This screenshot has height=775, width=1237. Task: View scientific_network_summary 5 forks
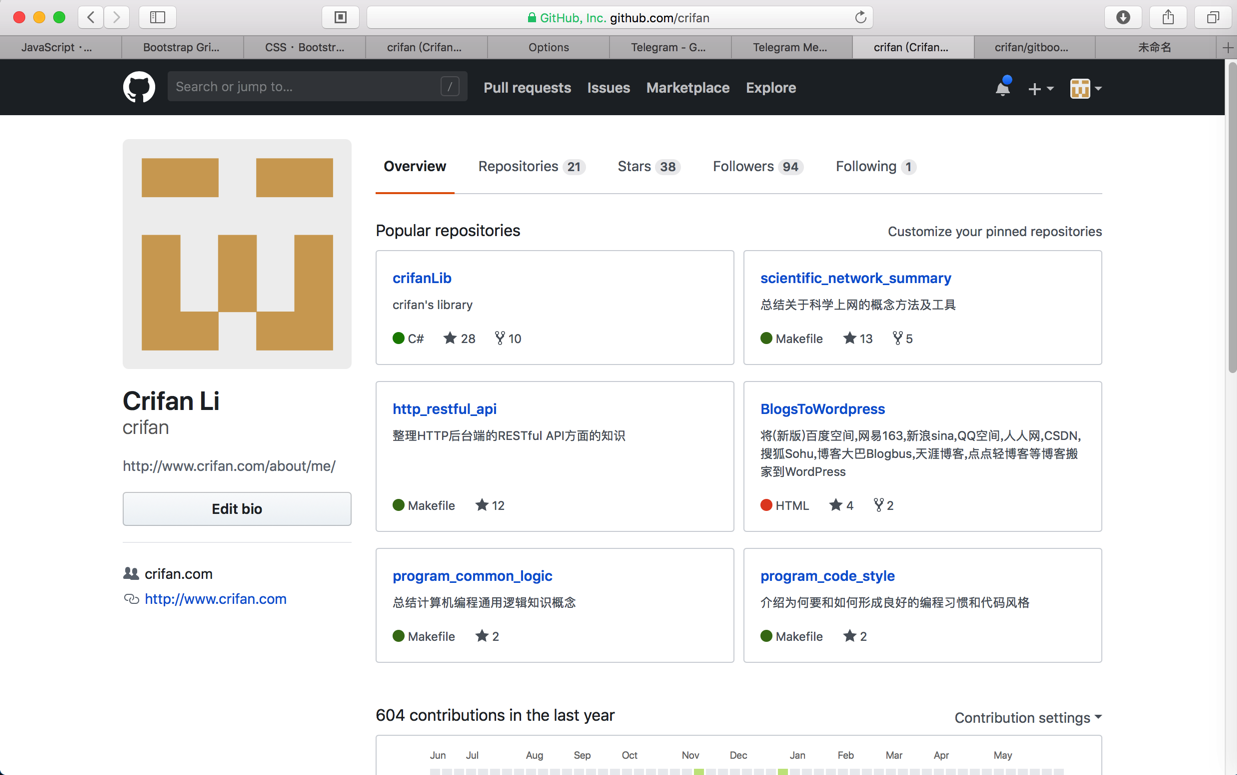pos(902,339)
